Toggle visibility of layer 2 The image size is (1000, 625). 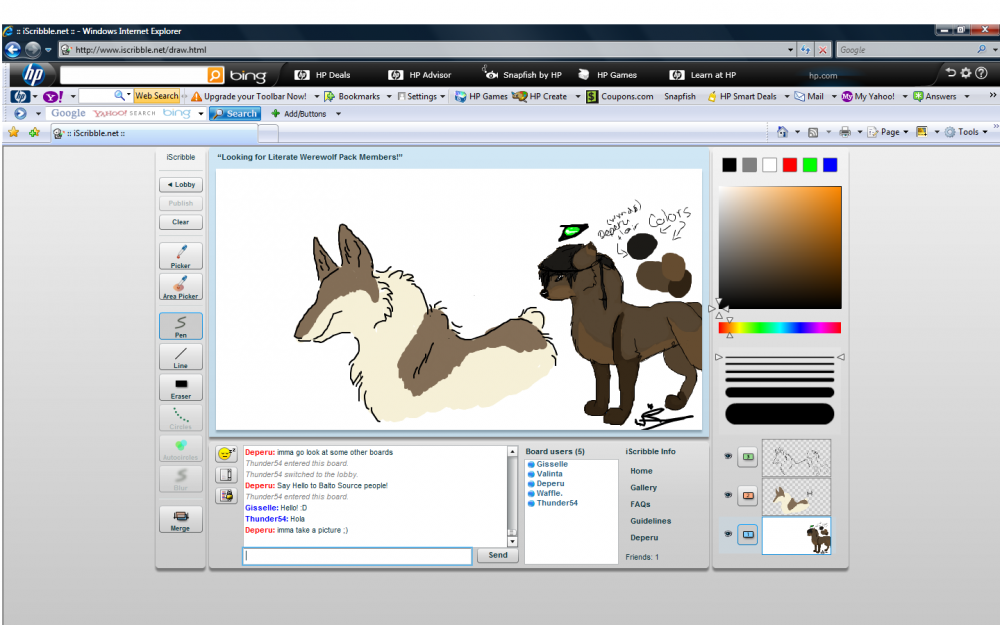(728, 495)
